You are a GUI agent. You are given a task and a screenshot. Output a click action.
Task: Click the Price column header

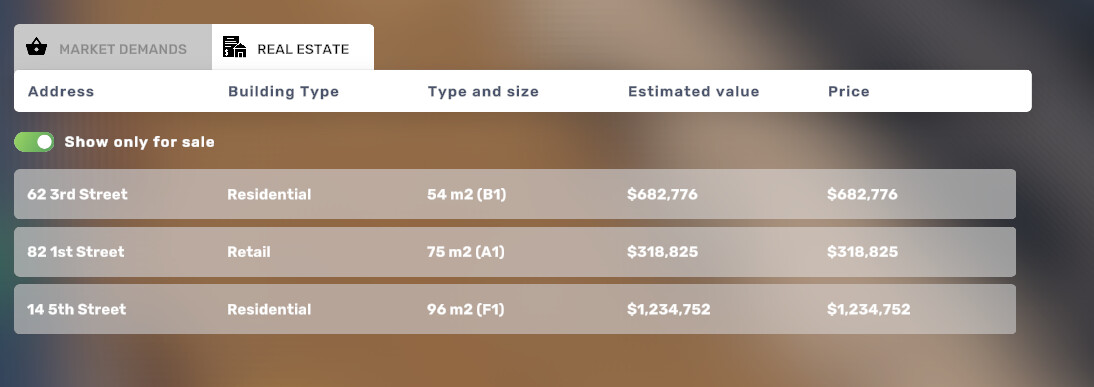(848, 91)
